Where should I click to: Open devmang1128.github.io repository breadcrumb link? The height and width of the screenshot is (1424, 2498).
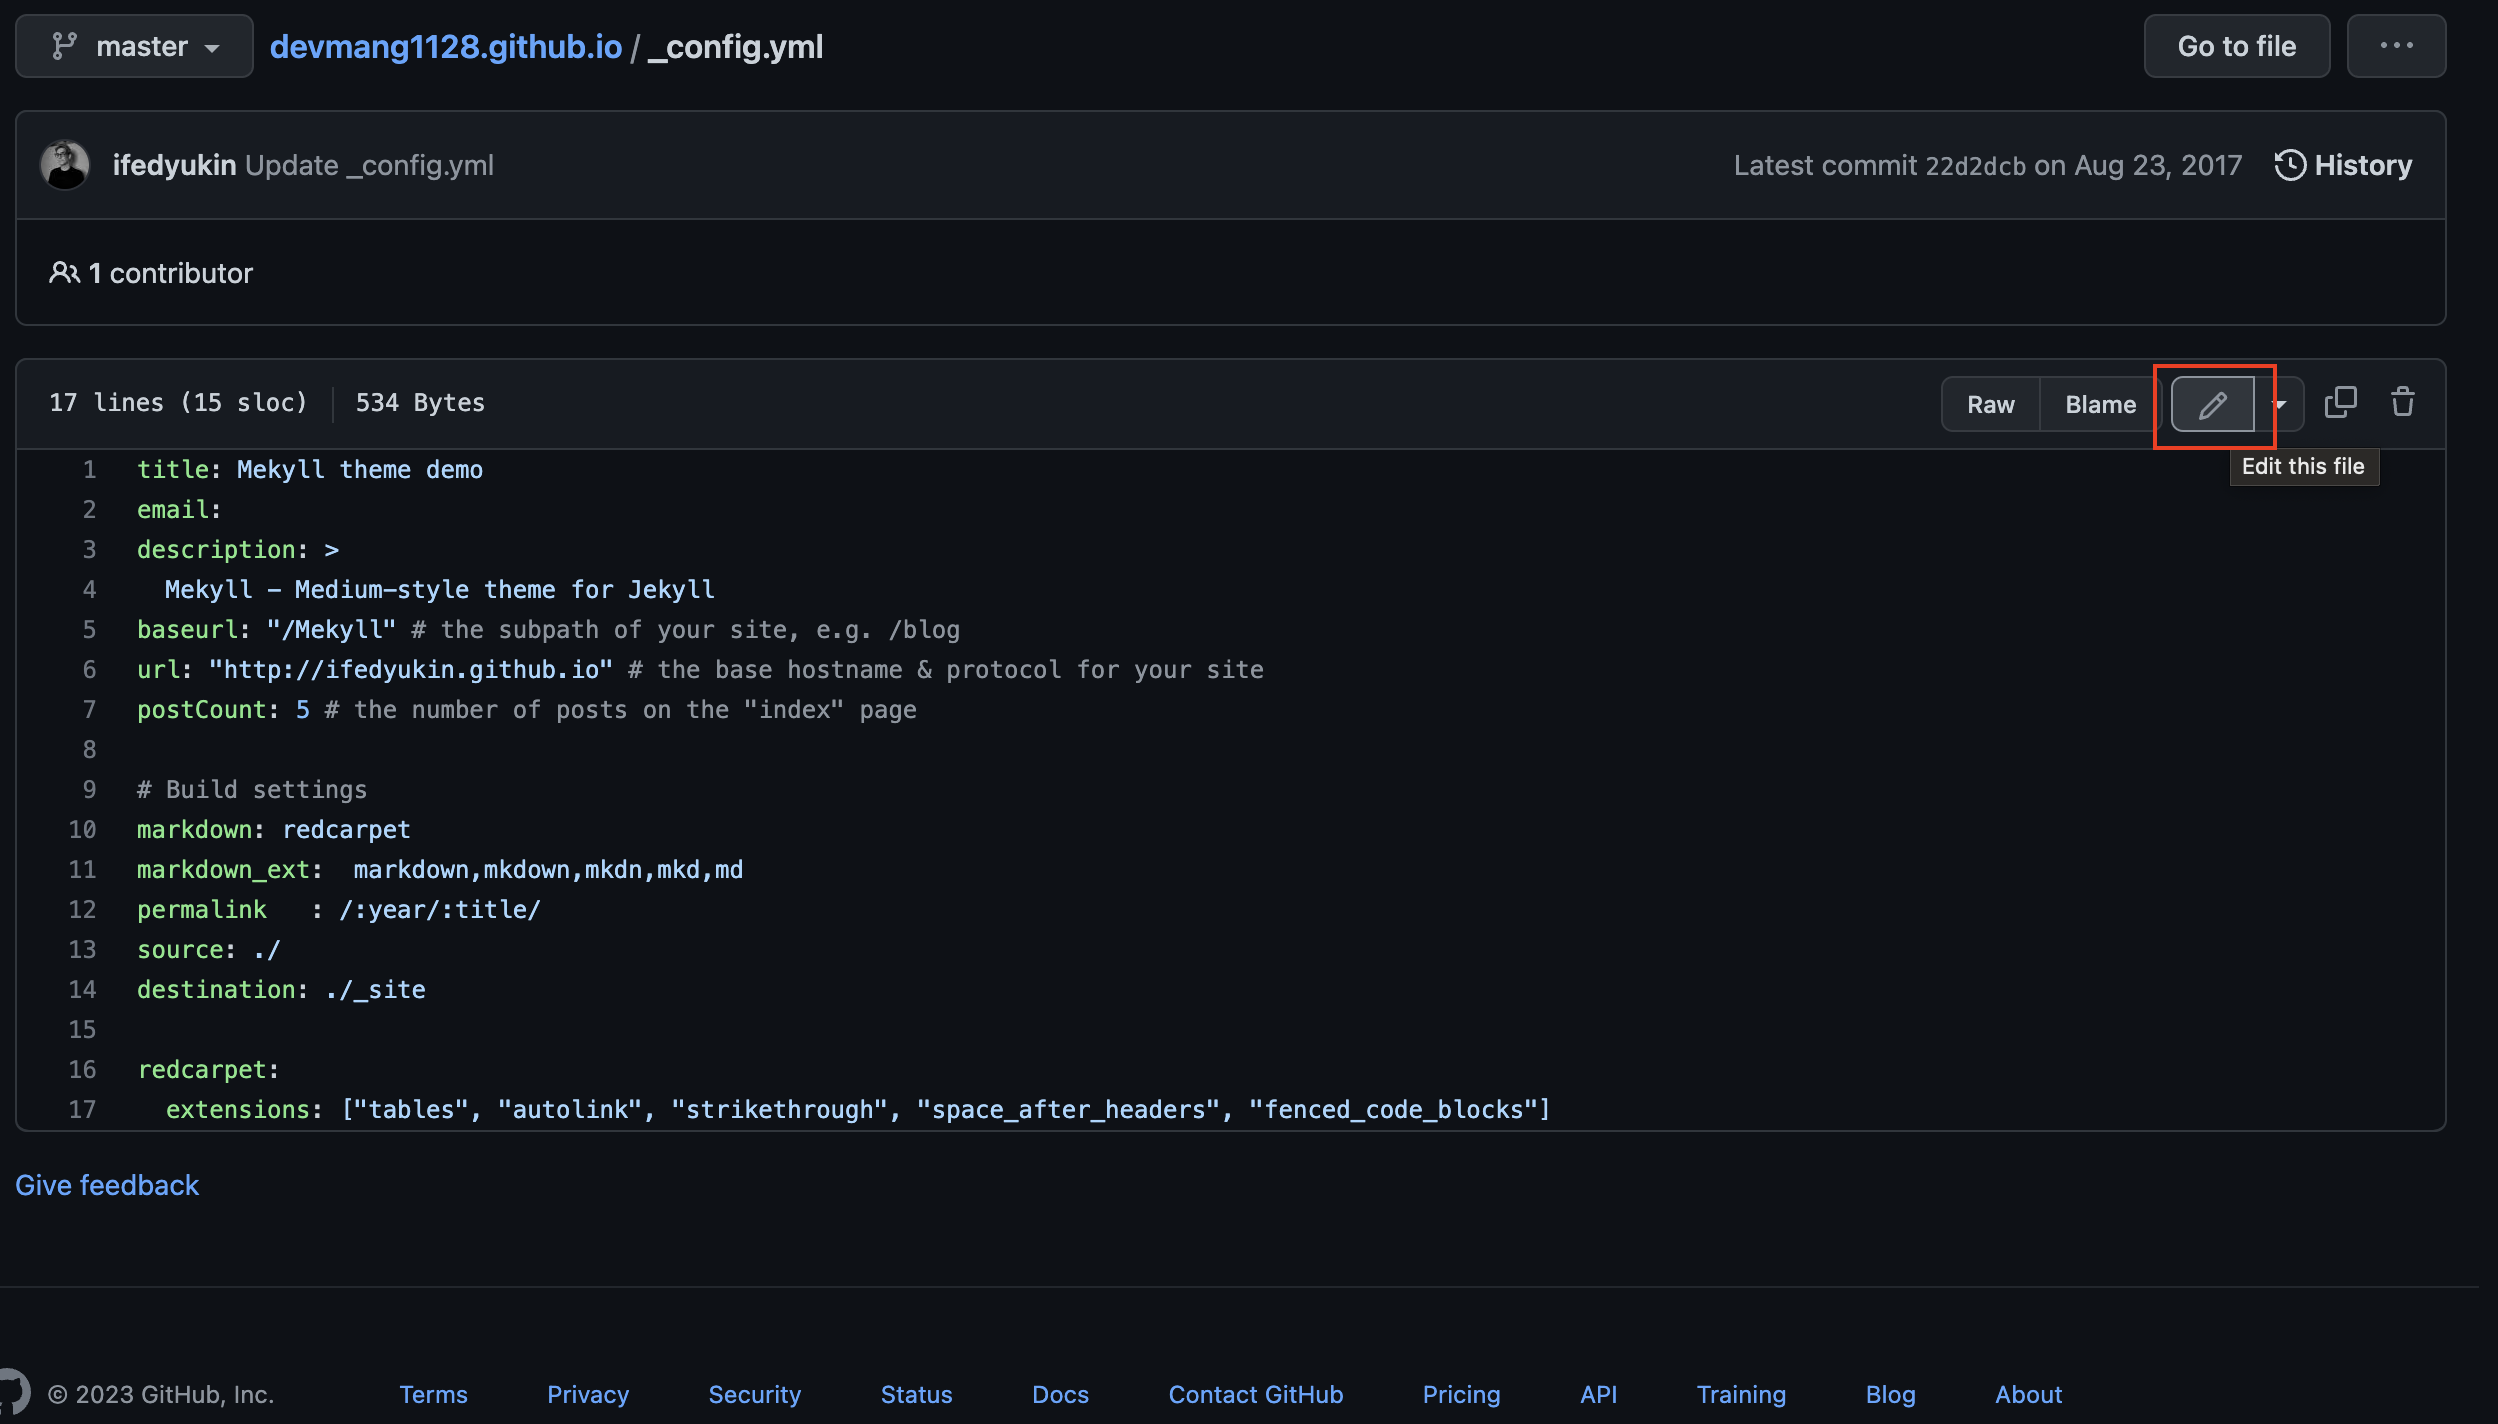coord(446,46)
